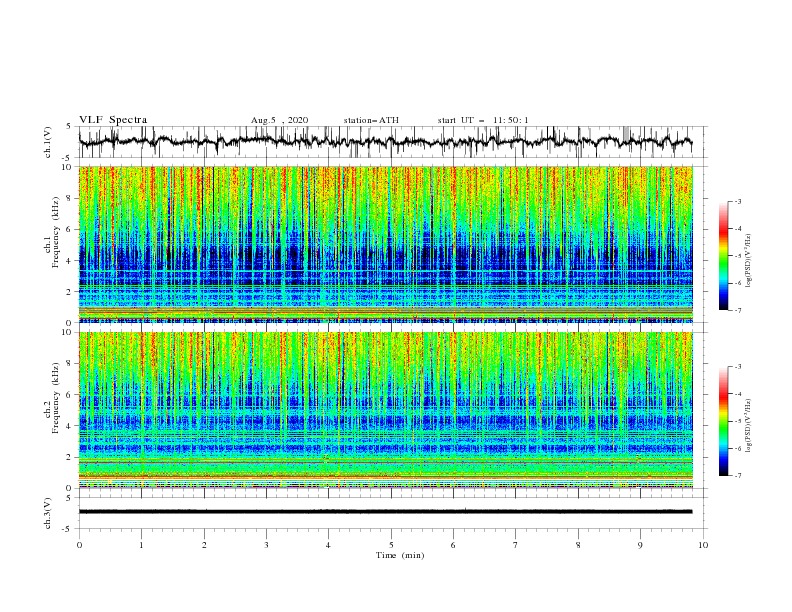Click the "2" tick on the time axis
The image size is (792, 612).
click(204, 545)
